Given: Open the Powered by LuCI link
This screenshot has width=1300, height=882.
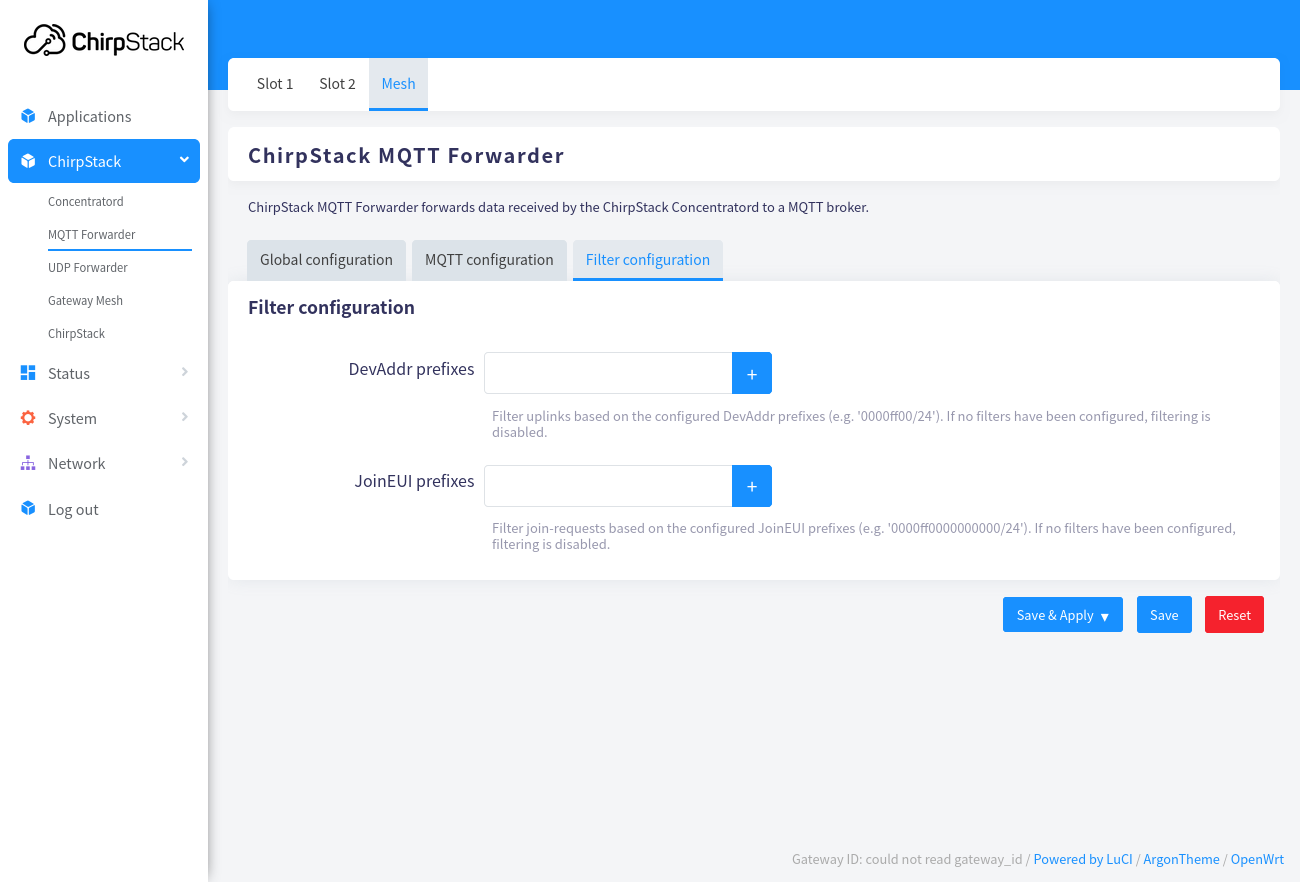Looking at the screenshot, I should (x=1083, y=859).
